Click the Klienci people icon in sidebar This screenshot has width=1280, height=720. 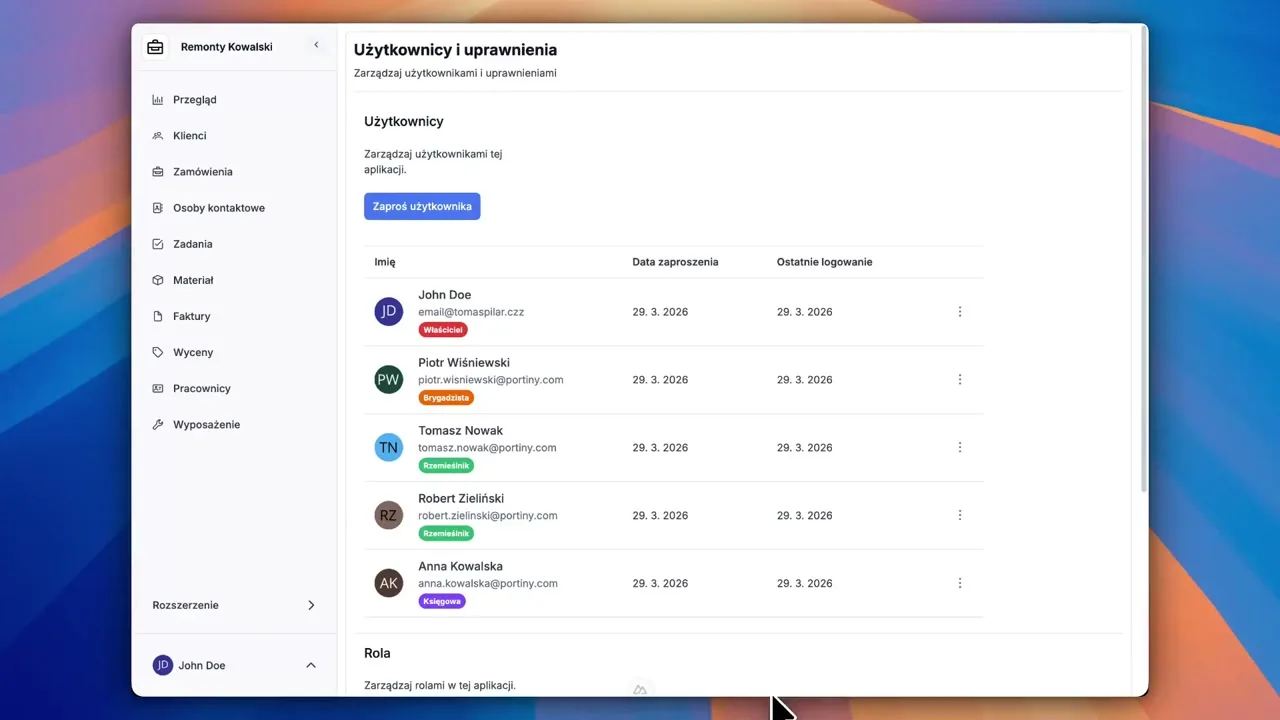click(157, 136)
